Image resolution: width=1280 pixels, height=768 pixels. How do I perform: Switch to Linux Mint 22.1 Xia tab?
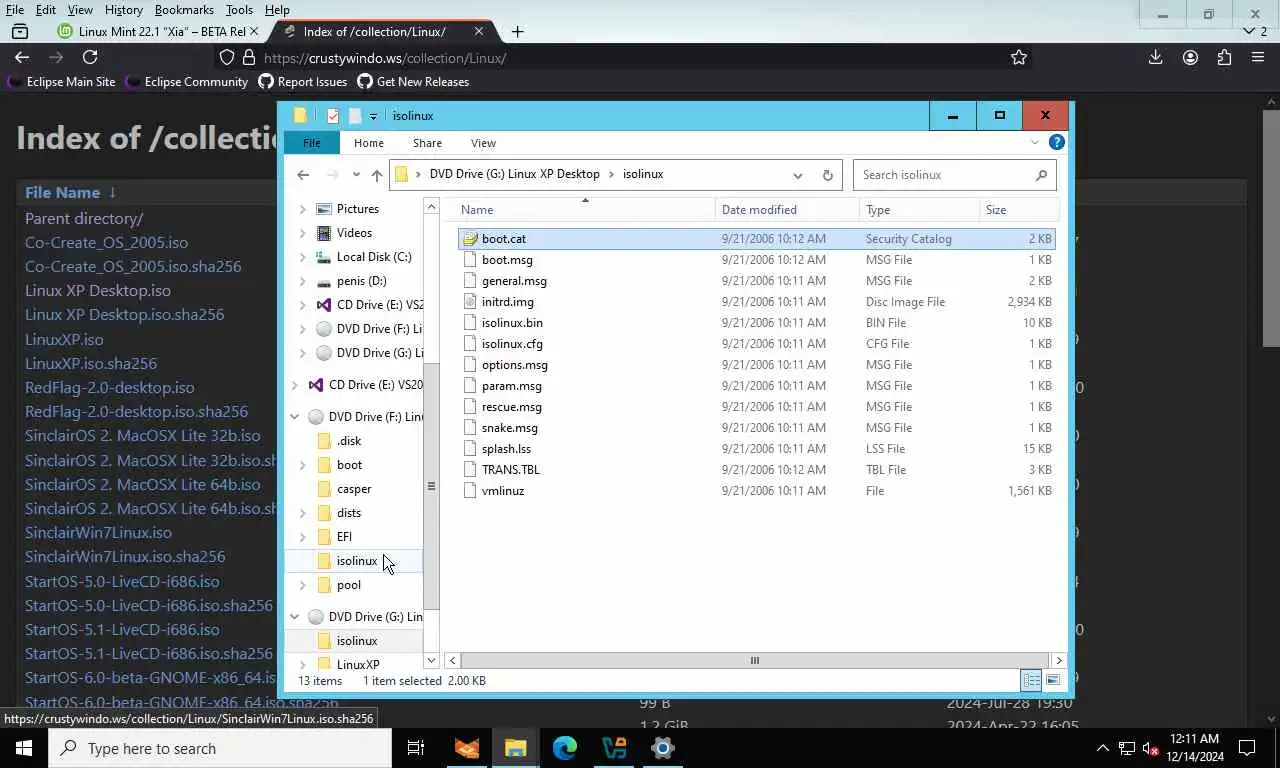[x=156, y=31]
